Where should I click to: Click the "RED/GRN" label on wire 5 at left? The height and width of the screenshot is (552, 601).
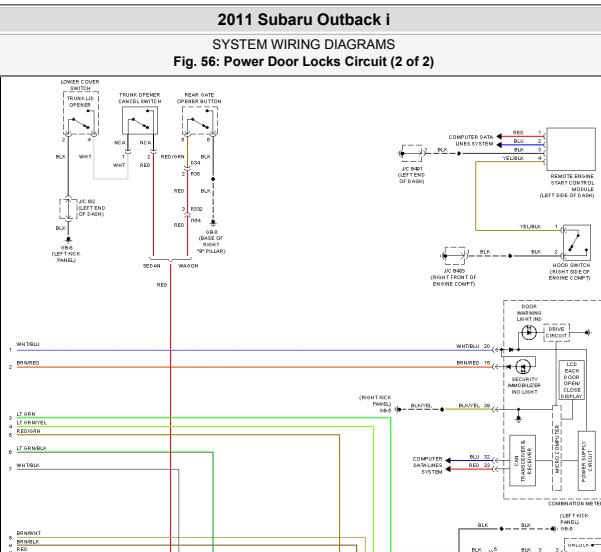28,431
